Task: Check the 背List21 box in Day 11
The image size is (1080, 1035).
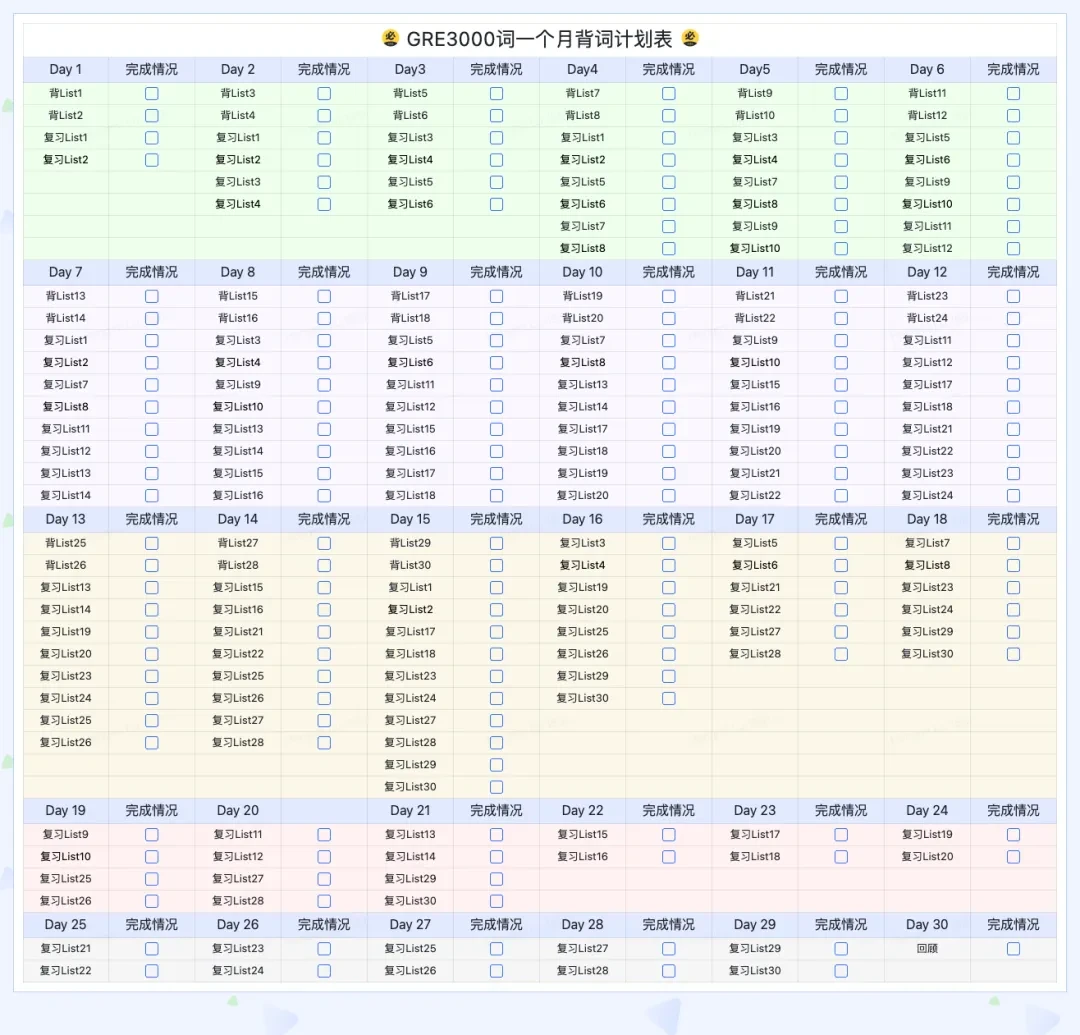Action: [841, 296]
